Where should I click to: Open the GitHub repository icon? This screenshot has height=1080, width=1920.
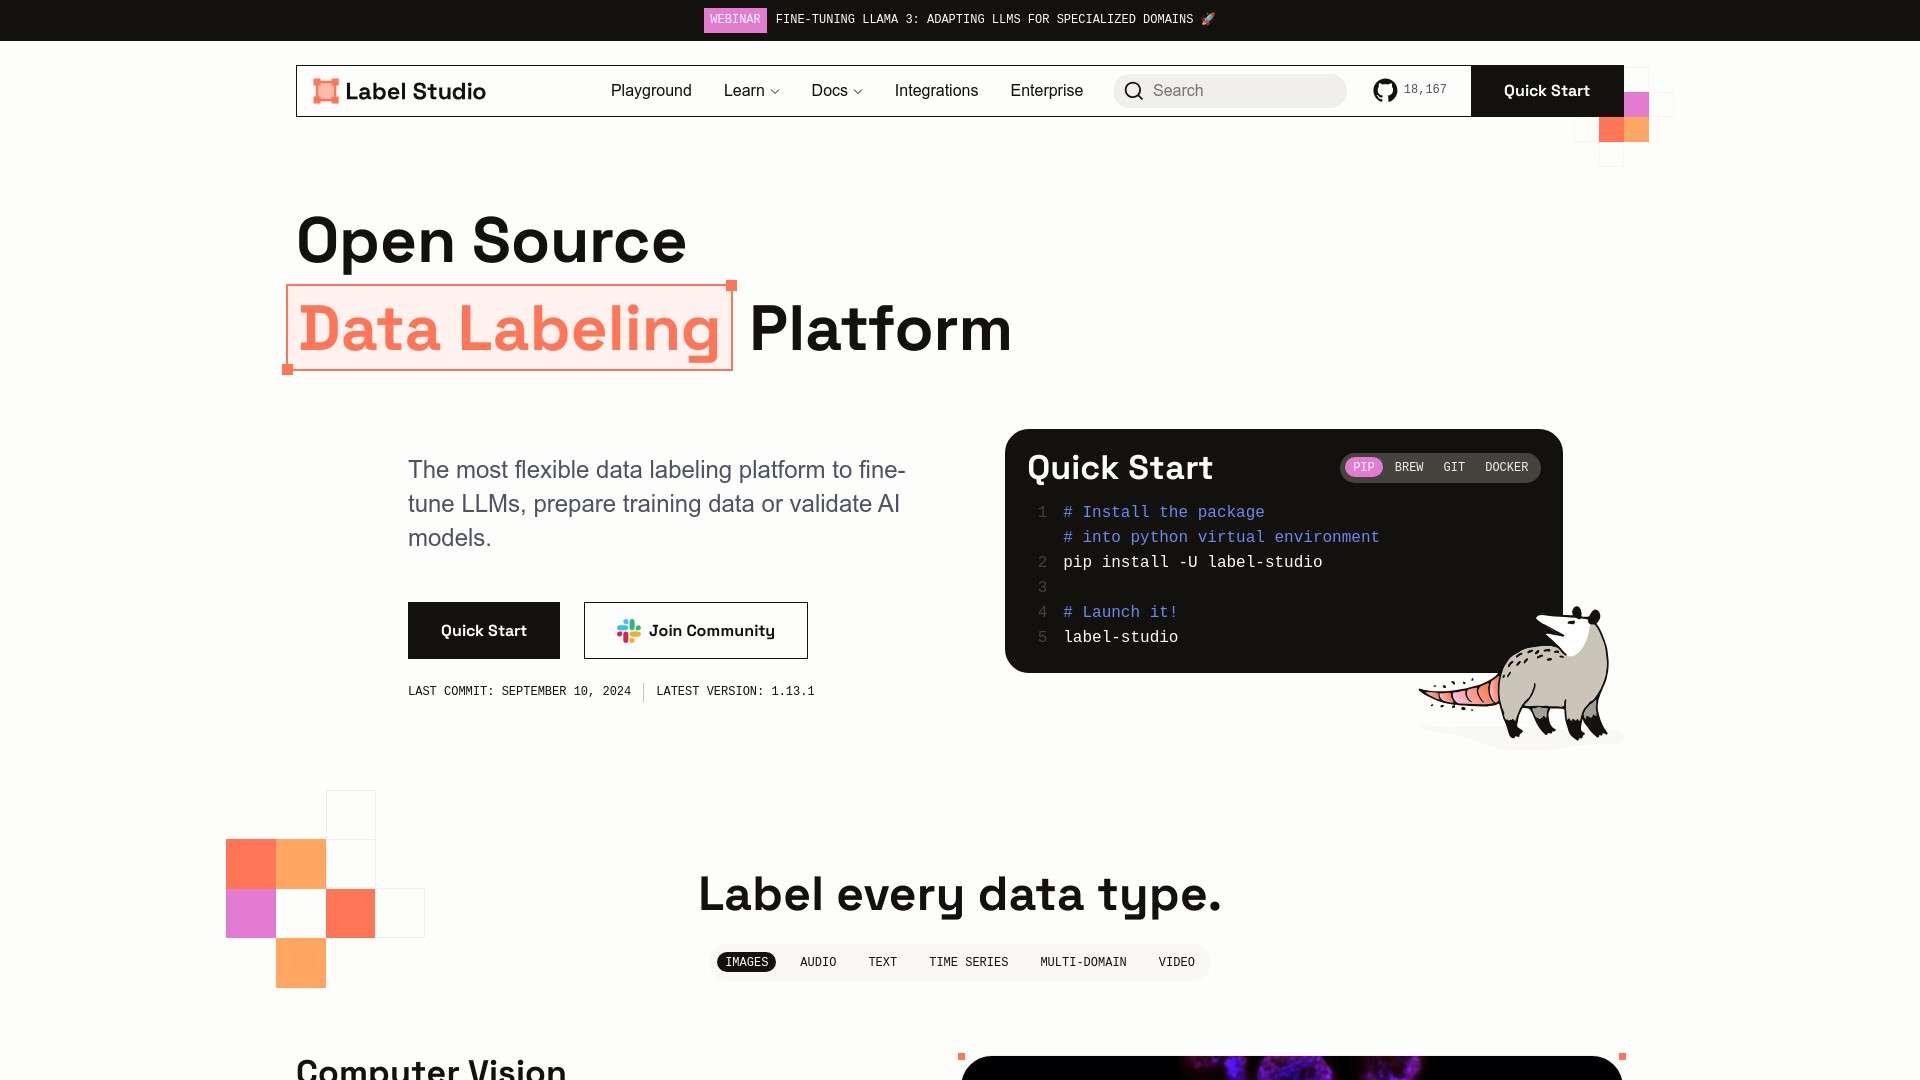1385,91
